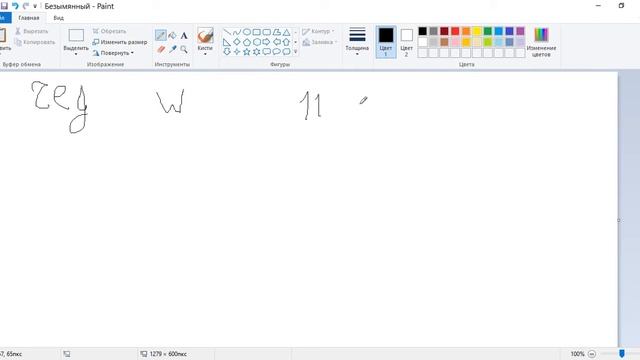The height and width of the screenshot is (360, 640).
Task: Click the zoom out minus button
Action: (592, 354)
